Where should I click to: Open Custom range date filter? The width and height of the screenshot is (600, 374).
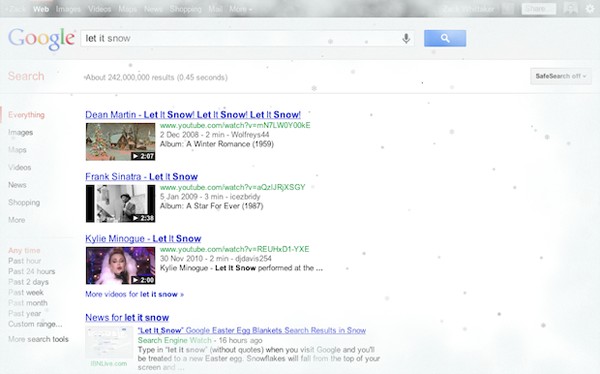click(35, 324)
